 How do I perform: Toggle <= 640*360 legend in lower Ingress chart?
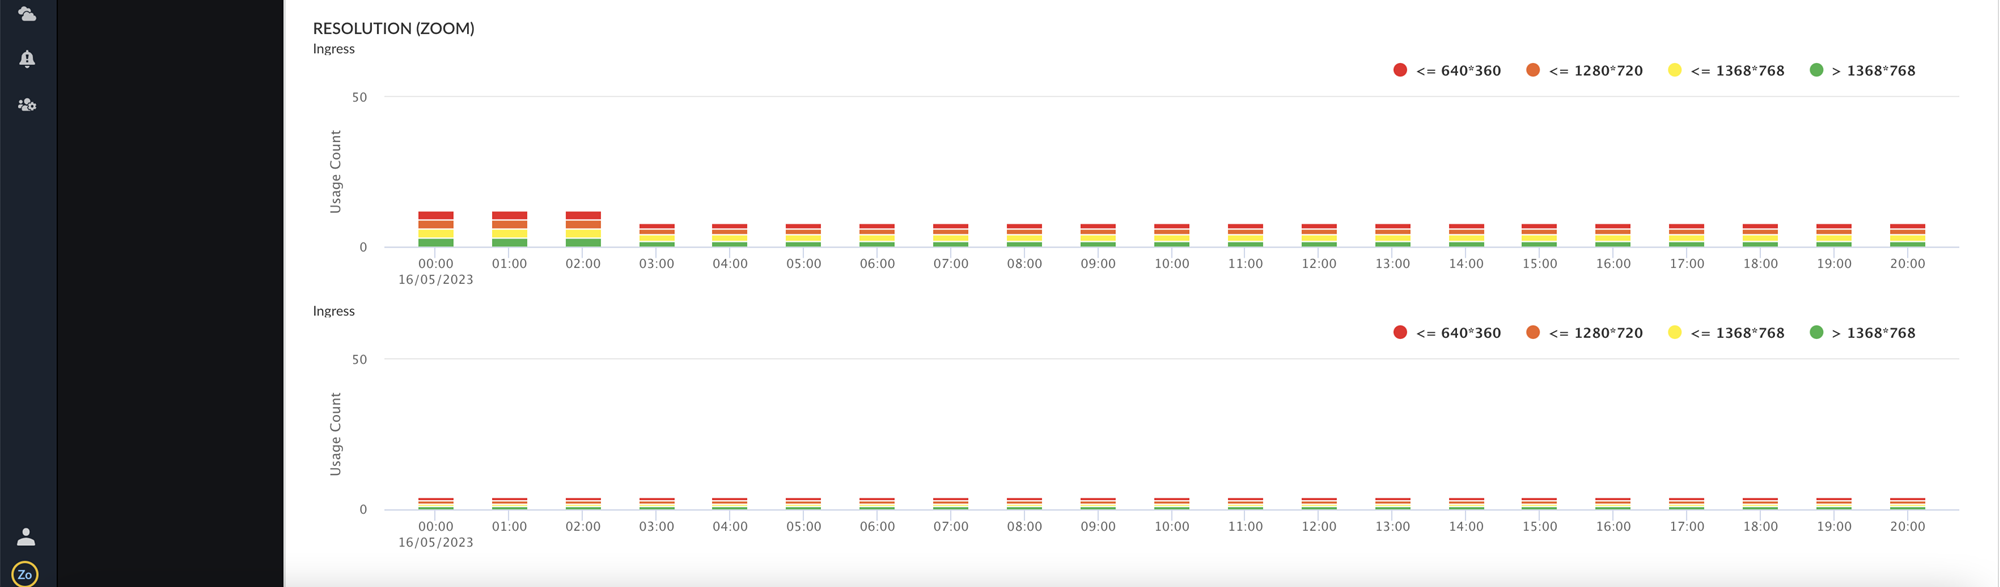[x=1447, y=333]
